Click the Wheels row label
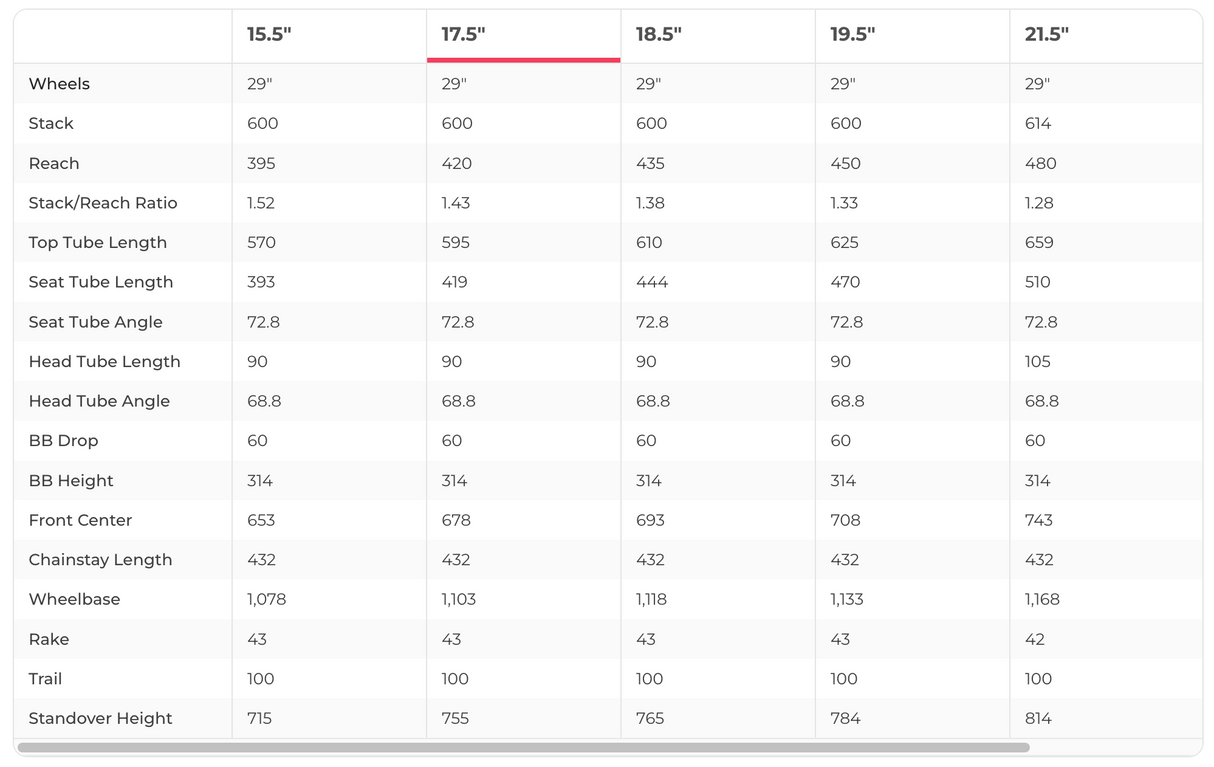Viewport: 1214px width, 767px height. point(59,84)
